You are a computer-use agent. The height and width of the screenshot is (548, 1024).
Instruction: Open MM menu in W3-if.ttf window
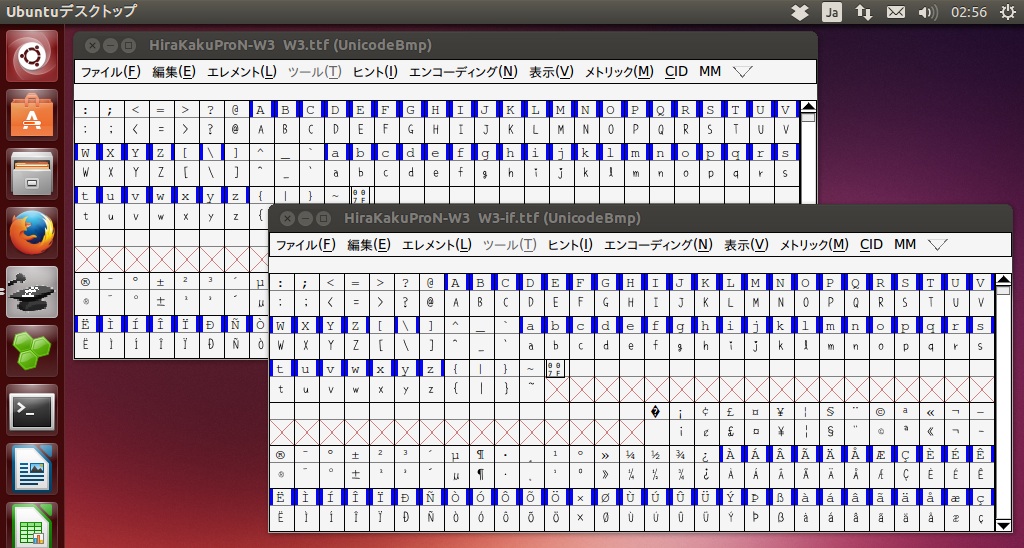[904, 245]
